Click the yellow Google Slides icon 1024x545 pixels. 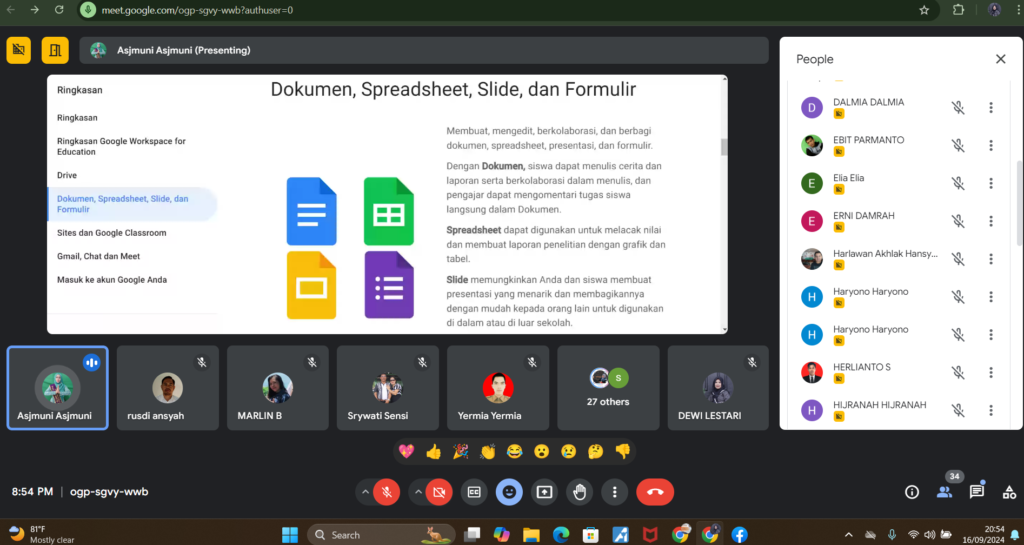[312, 285]
